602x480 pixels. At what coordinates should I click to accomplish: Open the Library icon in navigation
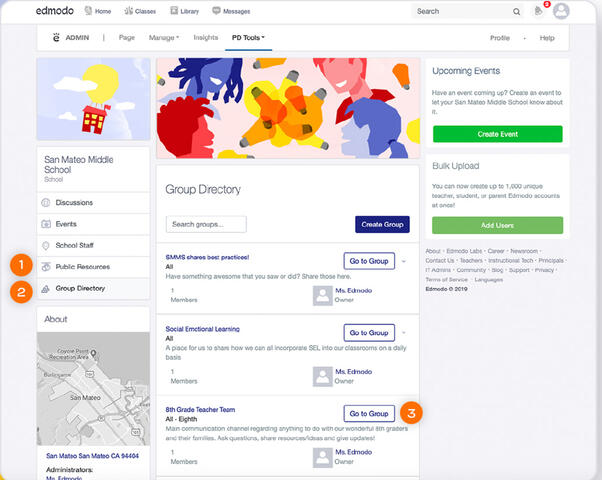click(176, 11)
